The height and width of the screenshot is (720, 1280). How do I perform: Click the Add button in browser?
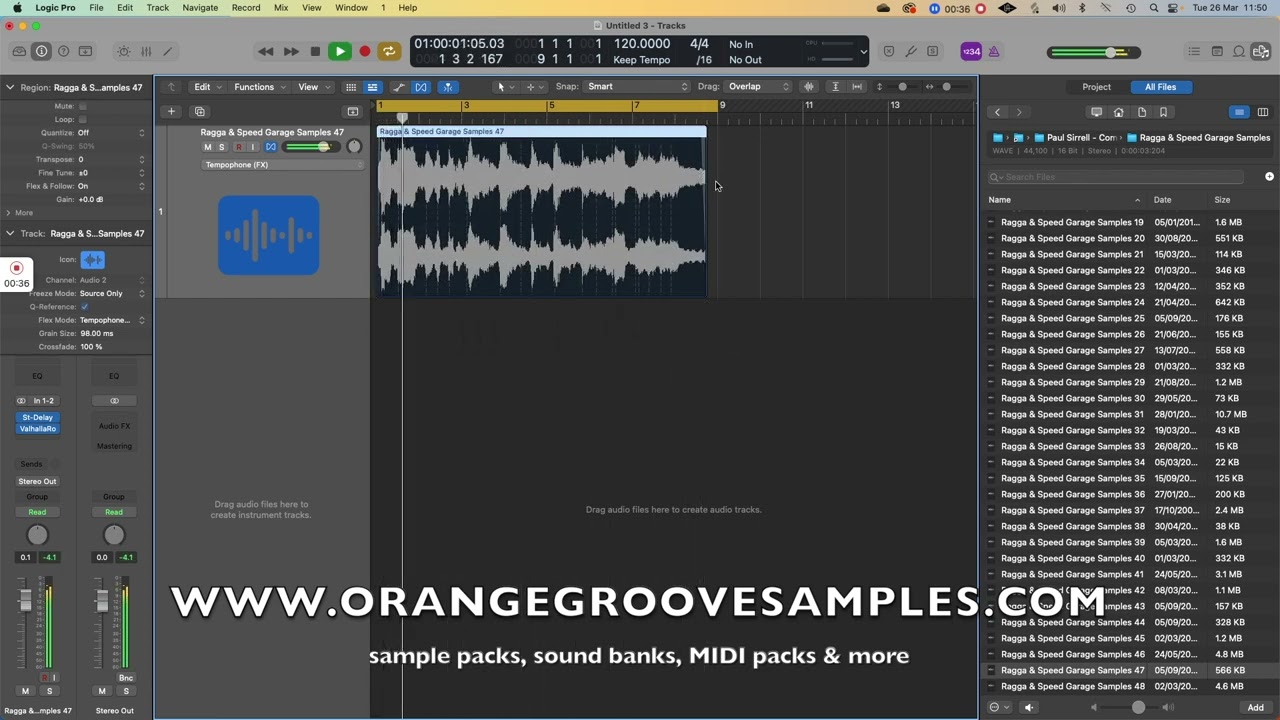[x=1255, y=707]
